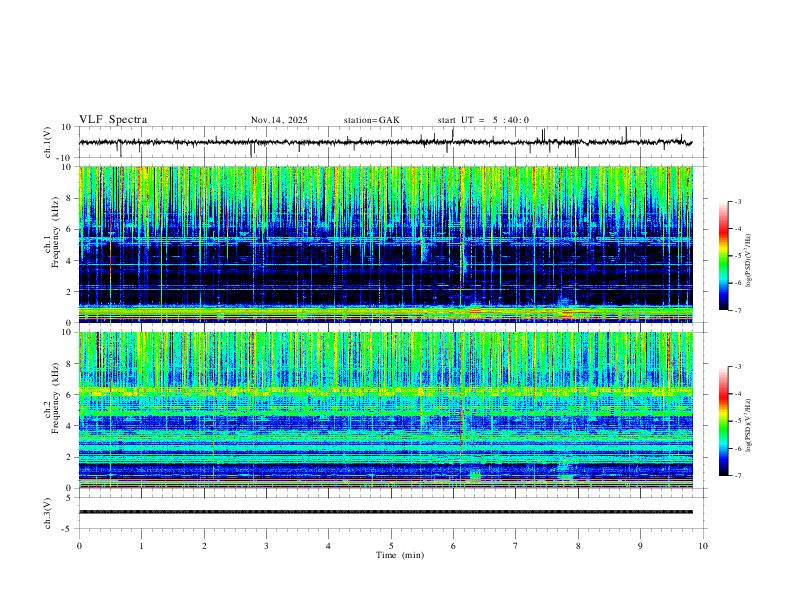Click the ch.1 "Frequency (kHz)" axis label
The image size is (792, 612).
tap(55, 232)
